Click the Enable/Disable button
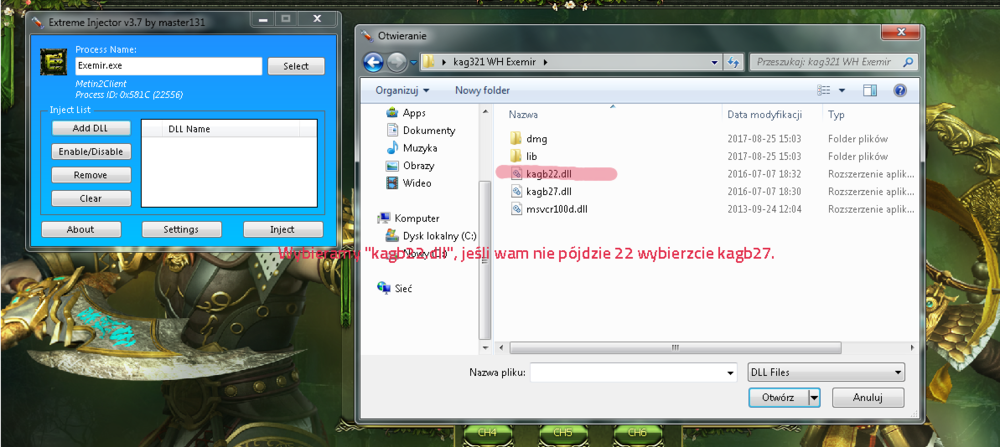This screenshot has height=447, width=1000. coord(91,152)
